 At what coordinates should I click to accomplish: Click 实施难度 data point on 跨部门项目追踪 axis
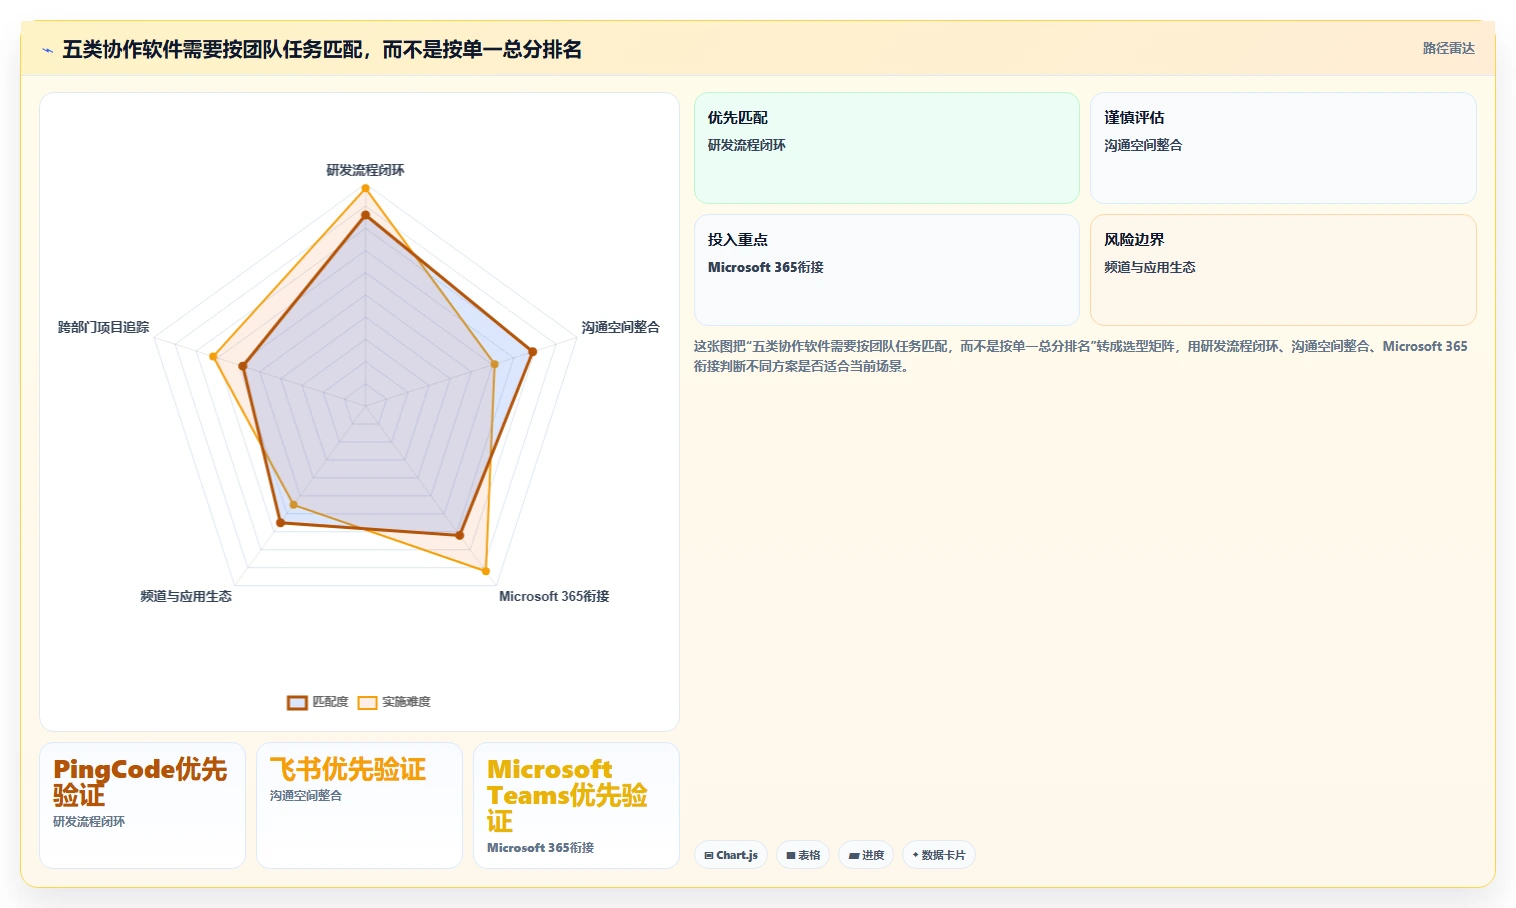click(213, 356)
